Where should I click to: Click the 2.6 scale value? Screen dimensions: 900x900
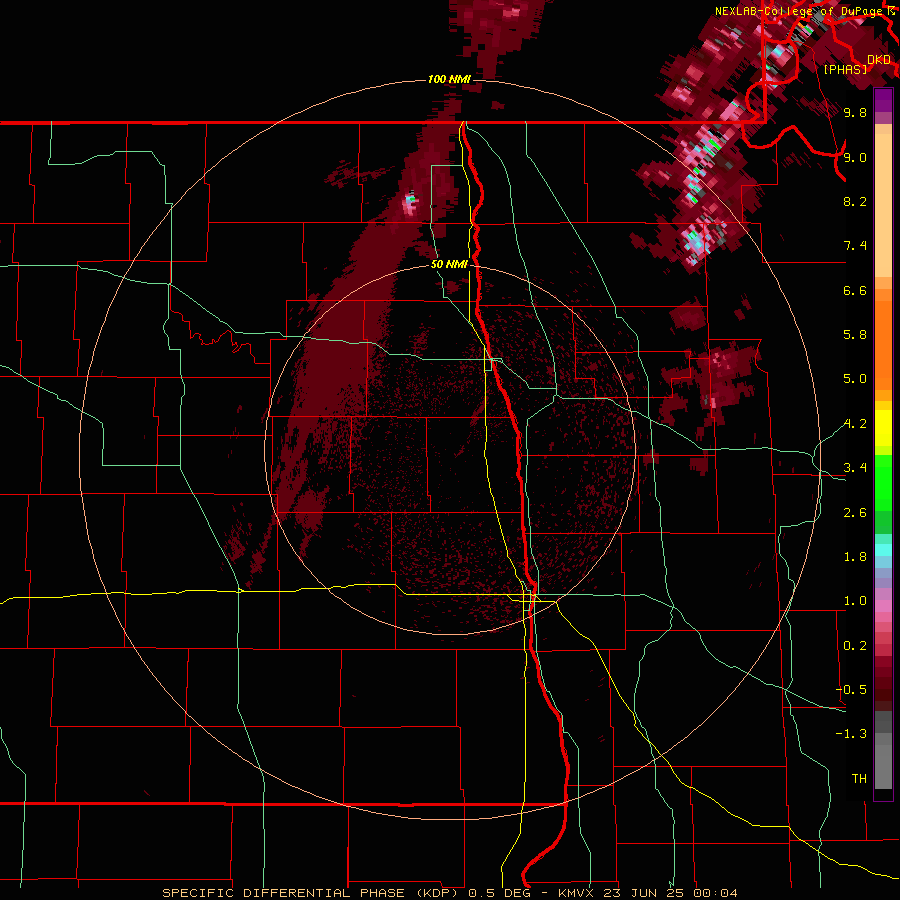[x=855, y=513]
